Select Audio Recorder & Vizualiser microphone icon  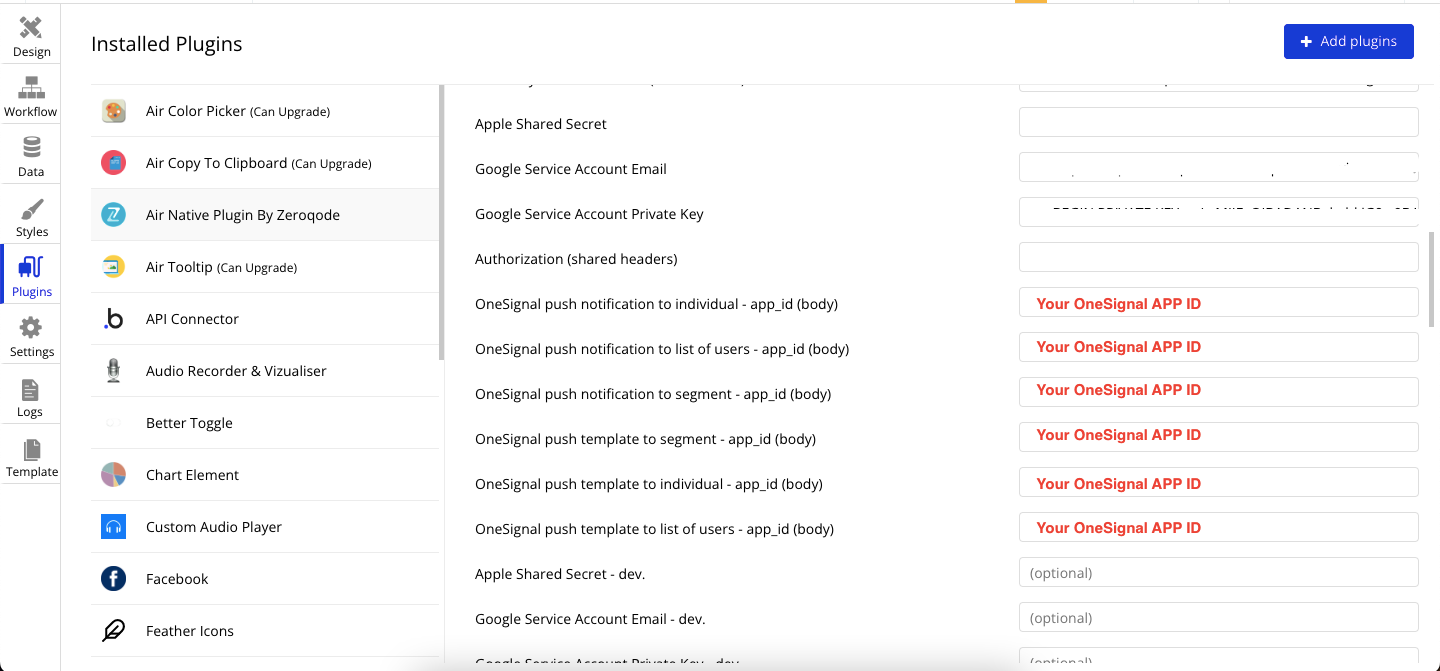pyautogui.click(x=114, y=371)
